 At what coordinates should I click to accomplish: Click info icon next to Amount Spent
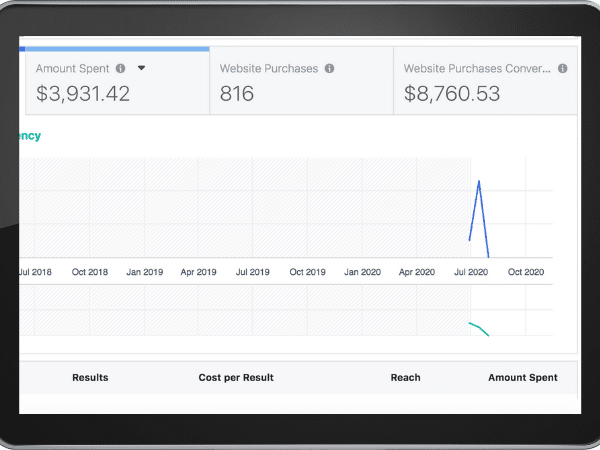(x=121, y=69)
